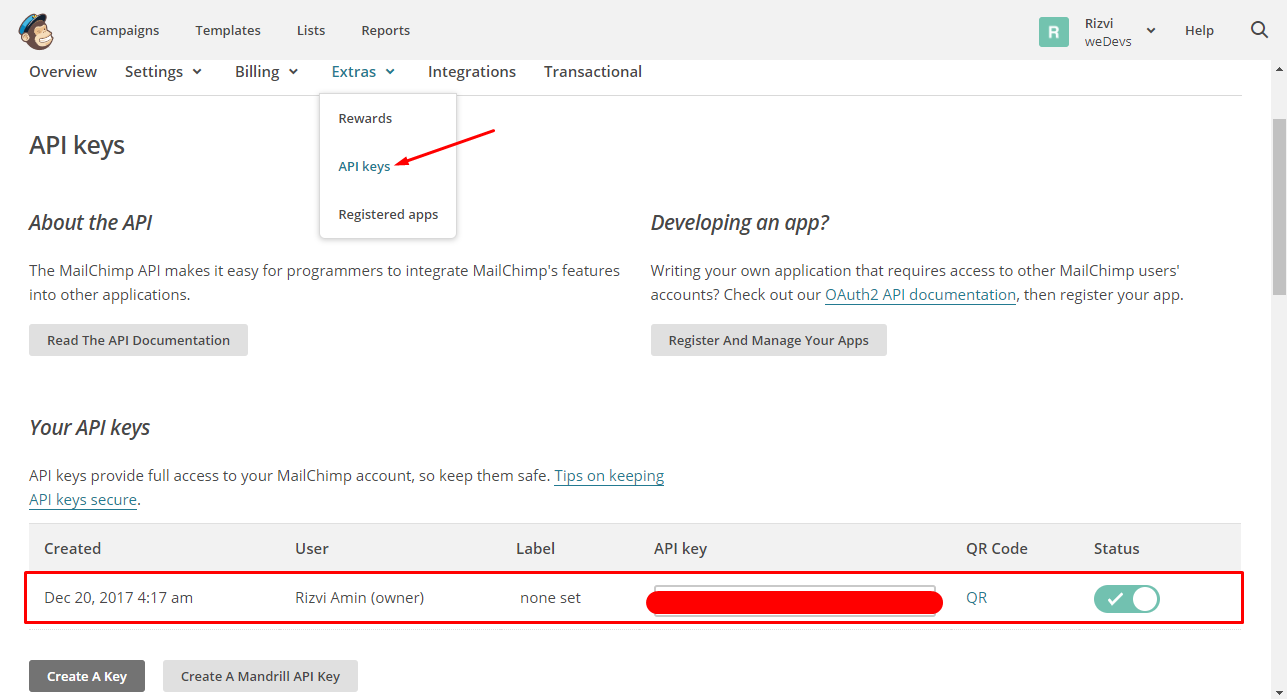Open the OAuth2 API documentation link
The image size is (1287, 699).
pyautogui.click(x=920, y=295)
